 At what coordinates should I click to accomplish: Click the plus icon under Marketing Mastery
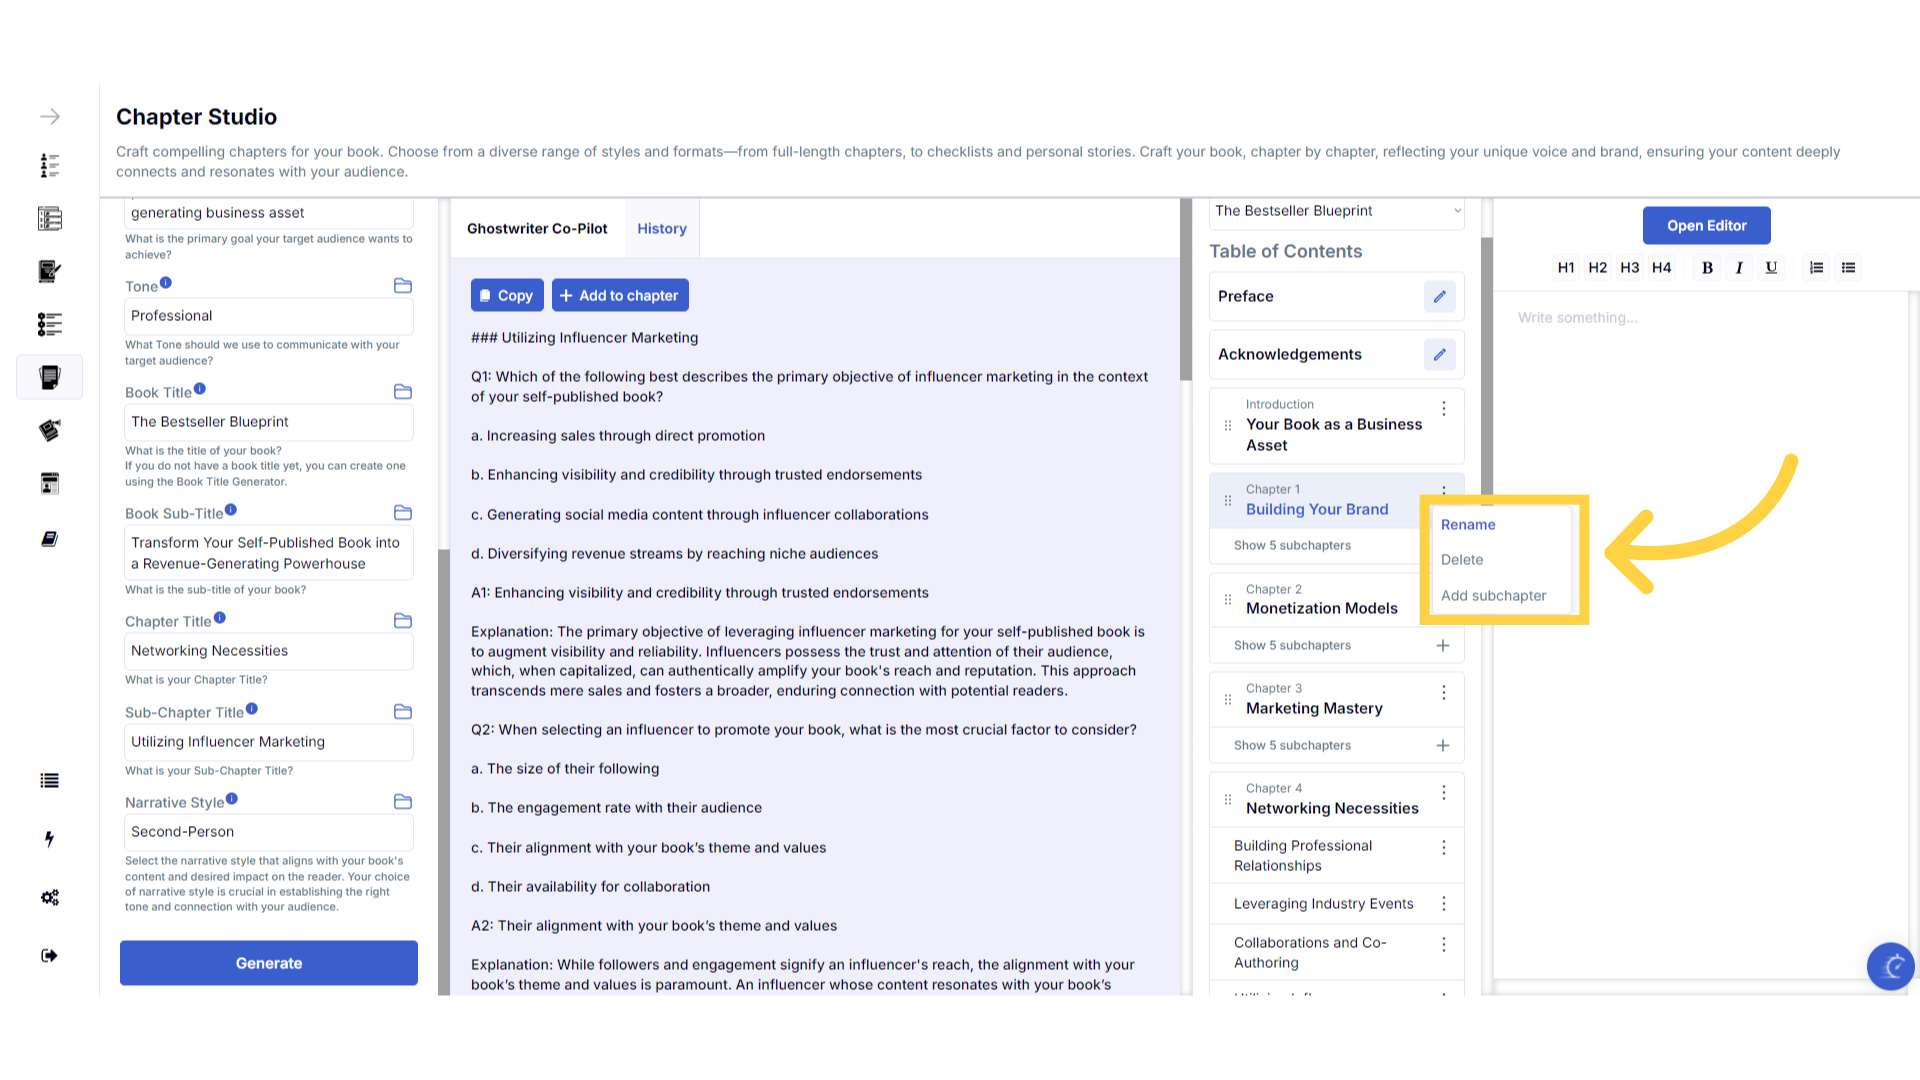(x=1442, y=745)
